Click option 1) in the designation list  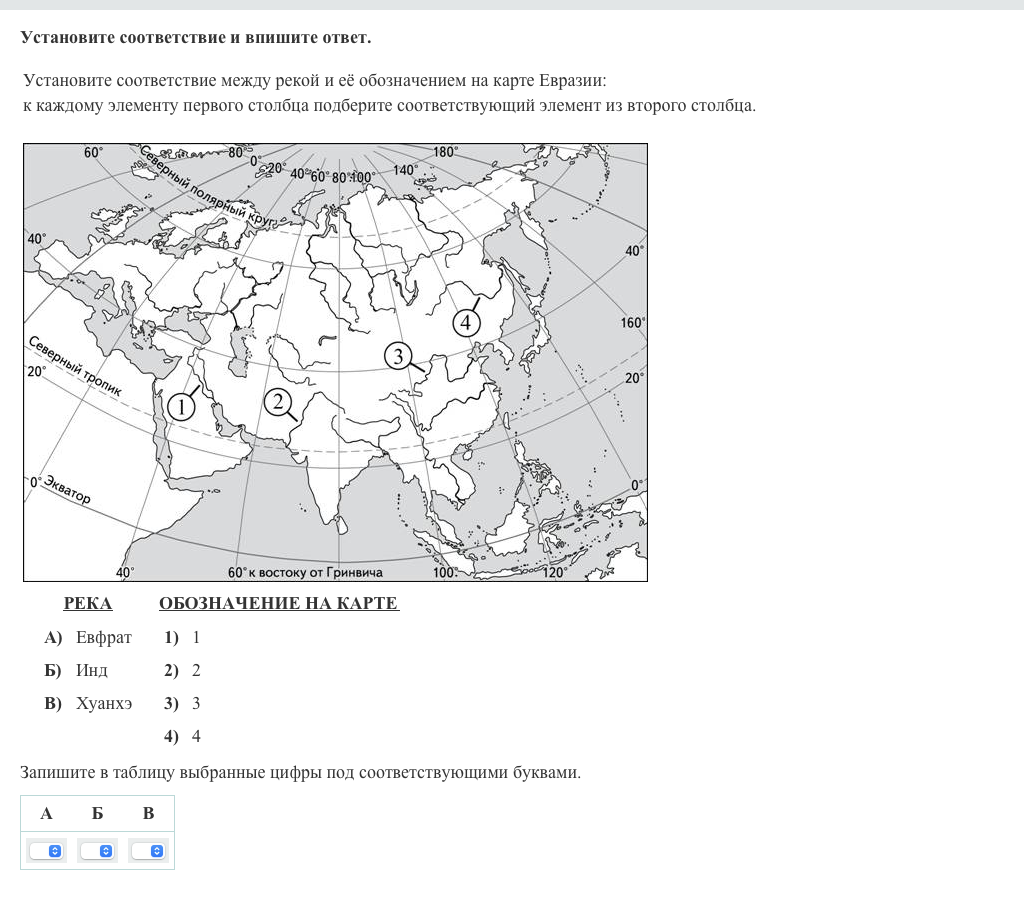[x=183, y=637]
